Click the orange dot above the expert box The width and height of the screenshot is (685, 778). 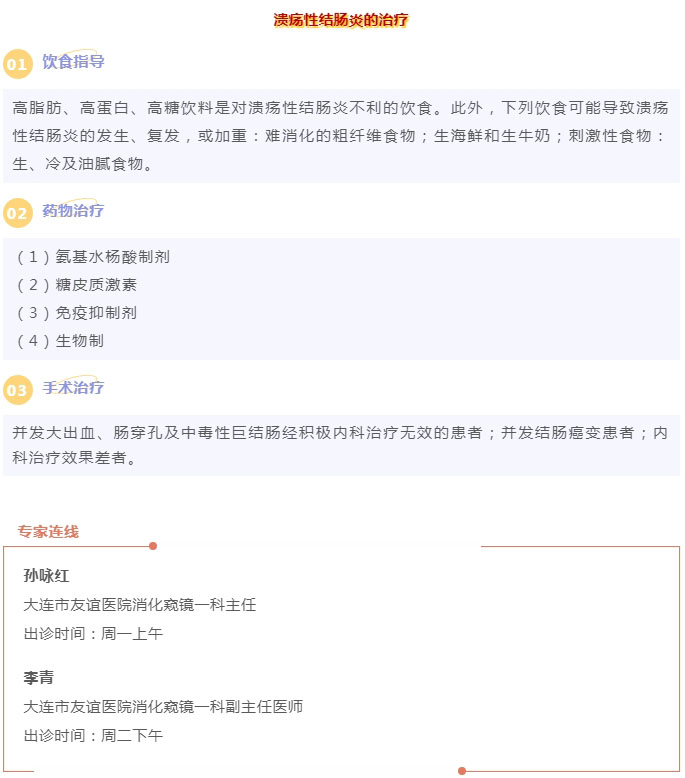coord(153,546)
